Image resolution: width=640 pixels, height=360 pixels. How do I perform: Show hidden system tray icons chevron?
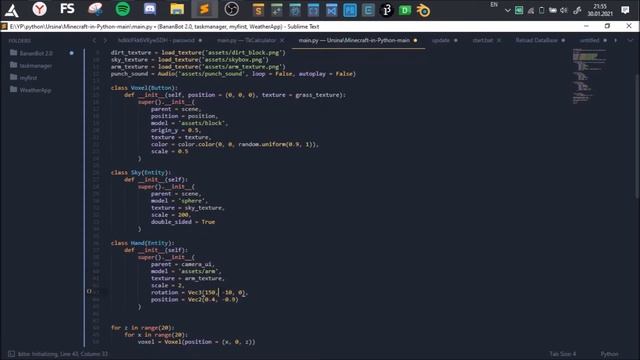point(507,11)
